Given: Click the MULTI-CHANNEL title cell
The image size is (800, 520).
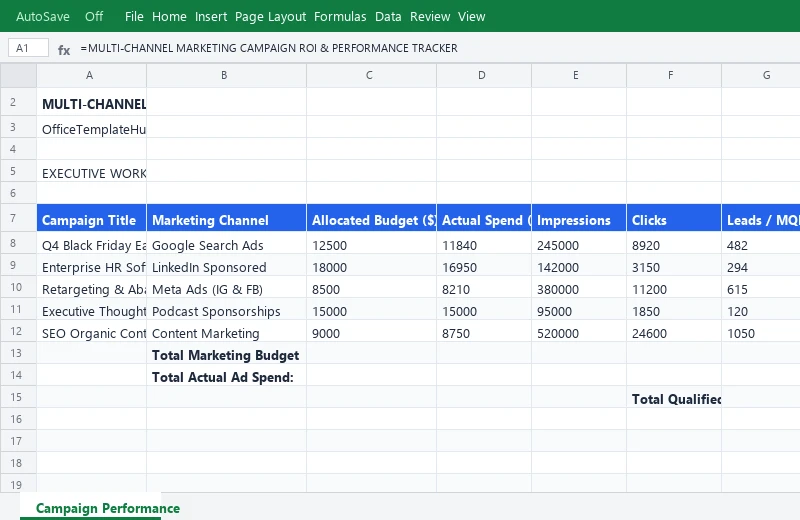Looking at the screenshot, I should [91, 104].
